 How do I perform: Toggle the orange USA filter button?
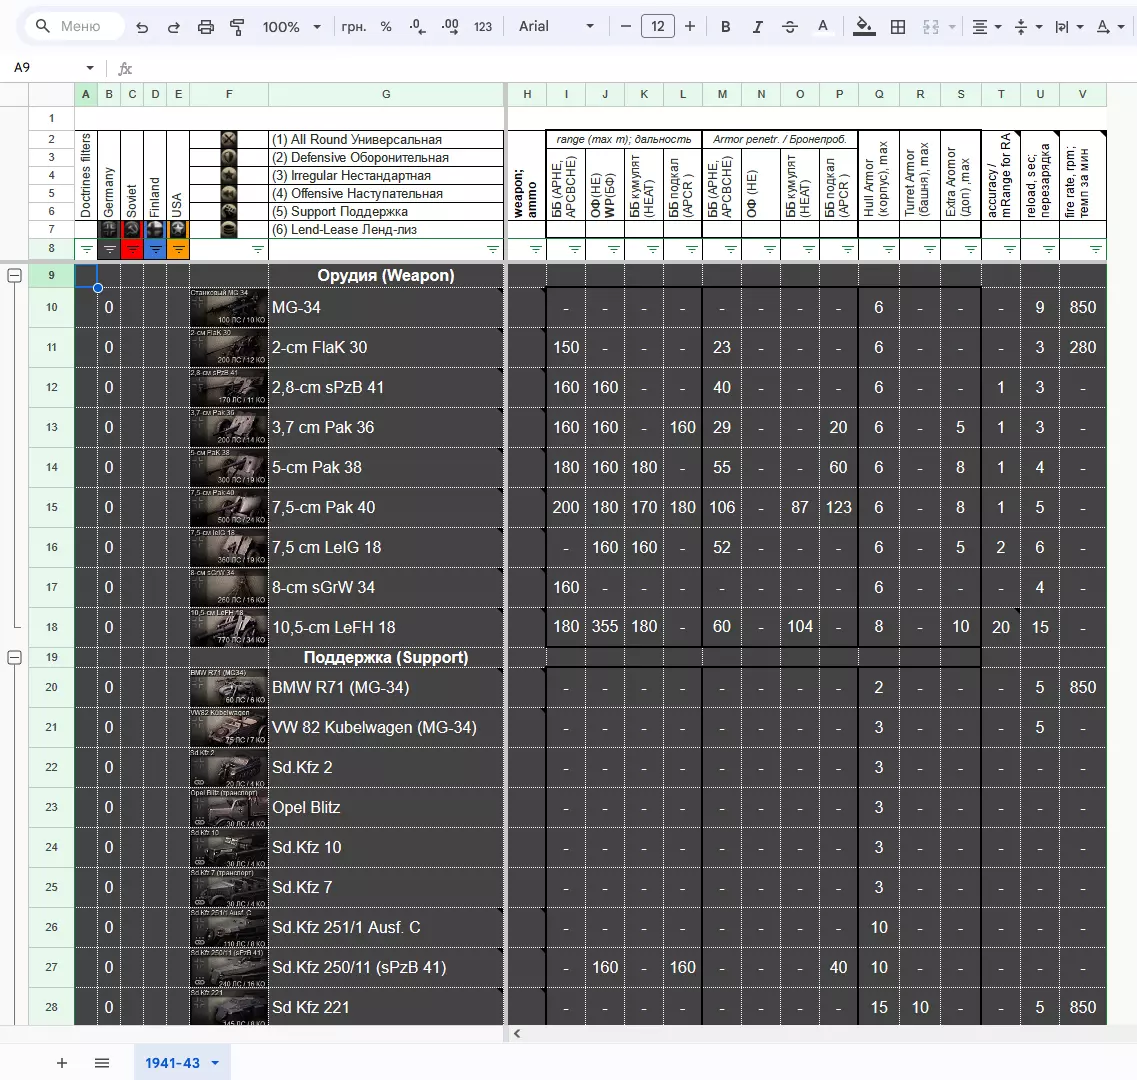(x=178, y=249)
